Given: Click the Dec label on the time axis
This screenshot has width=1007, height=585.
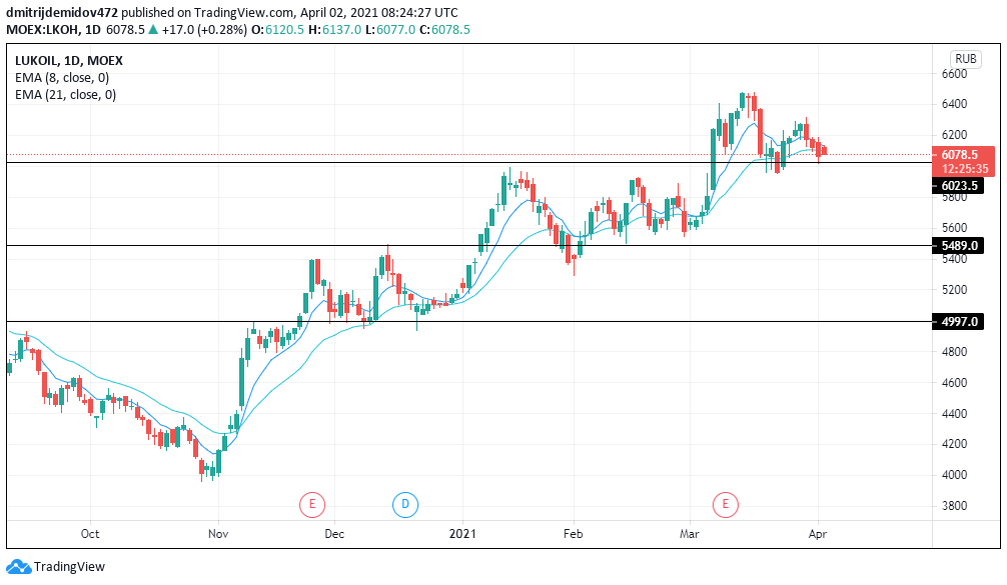Looking at the screenshot, I should click(x=335, y=534).
